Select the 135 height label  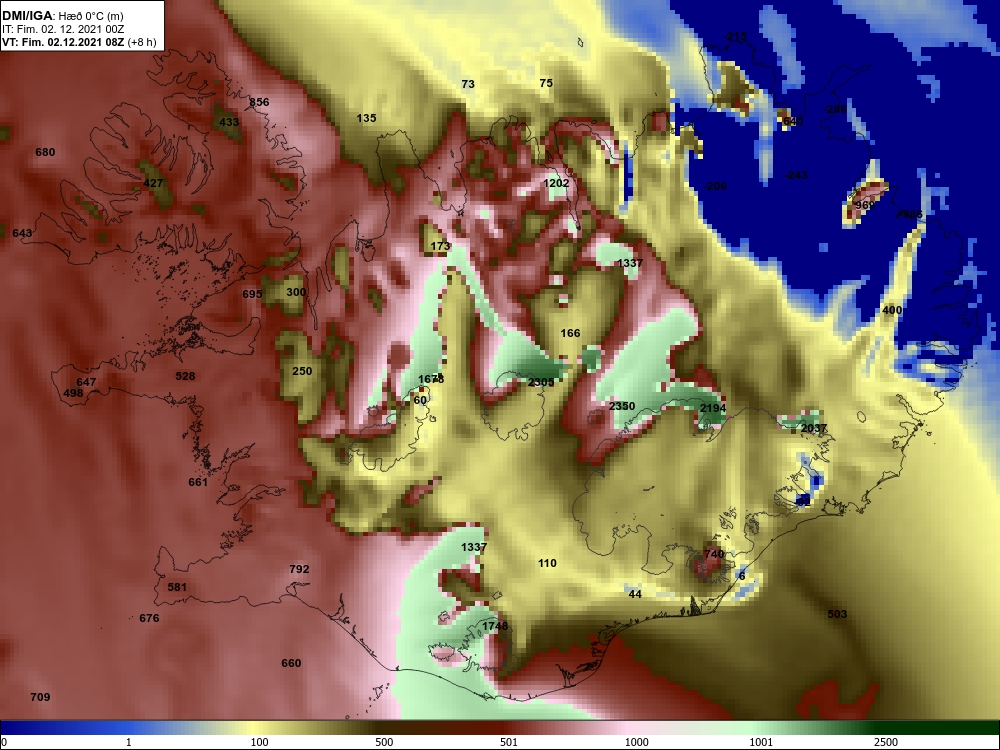[366, 118]
